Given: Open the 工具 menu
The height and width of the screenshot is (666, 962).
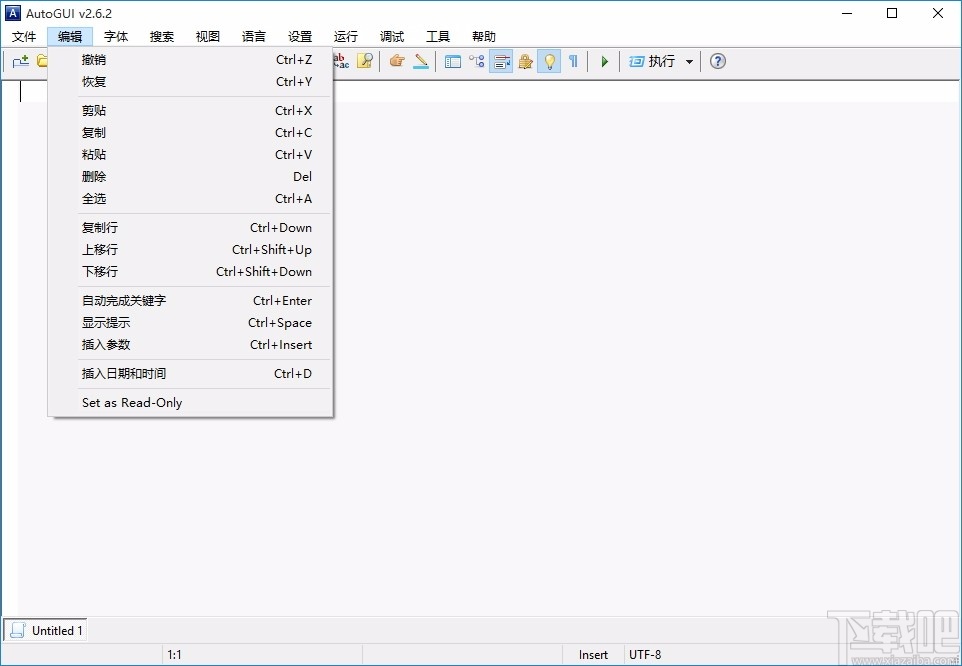Looking at the screenshot, I should click(437, 36).
